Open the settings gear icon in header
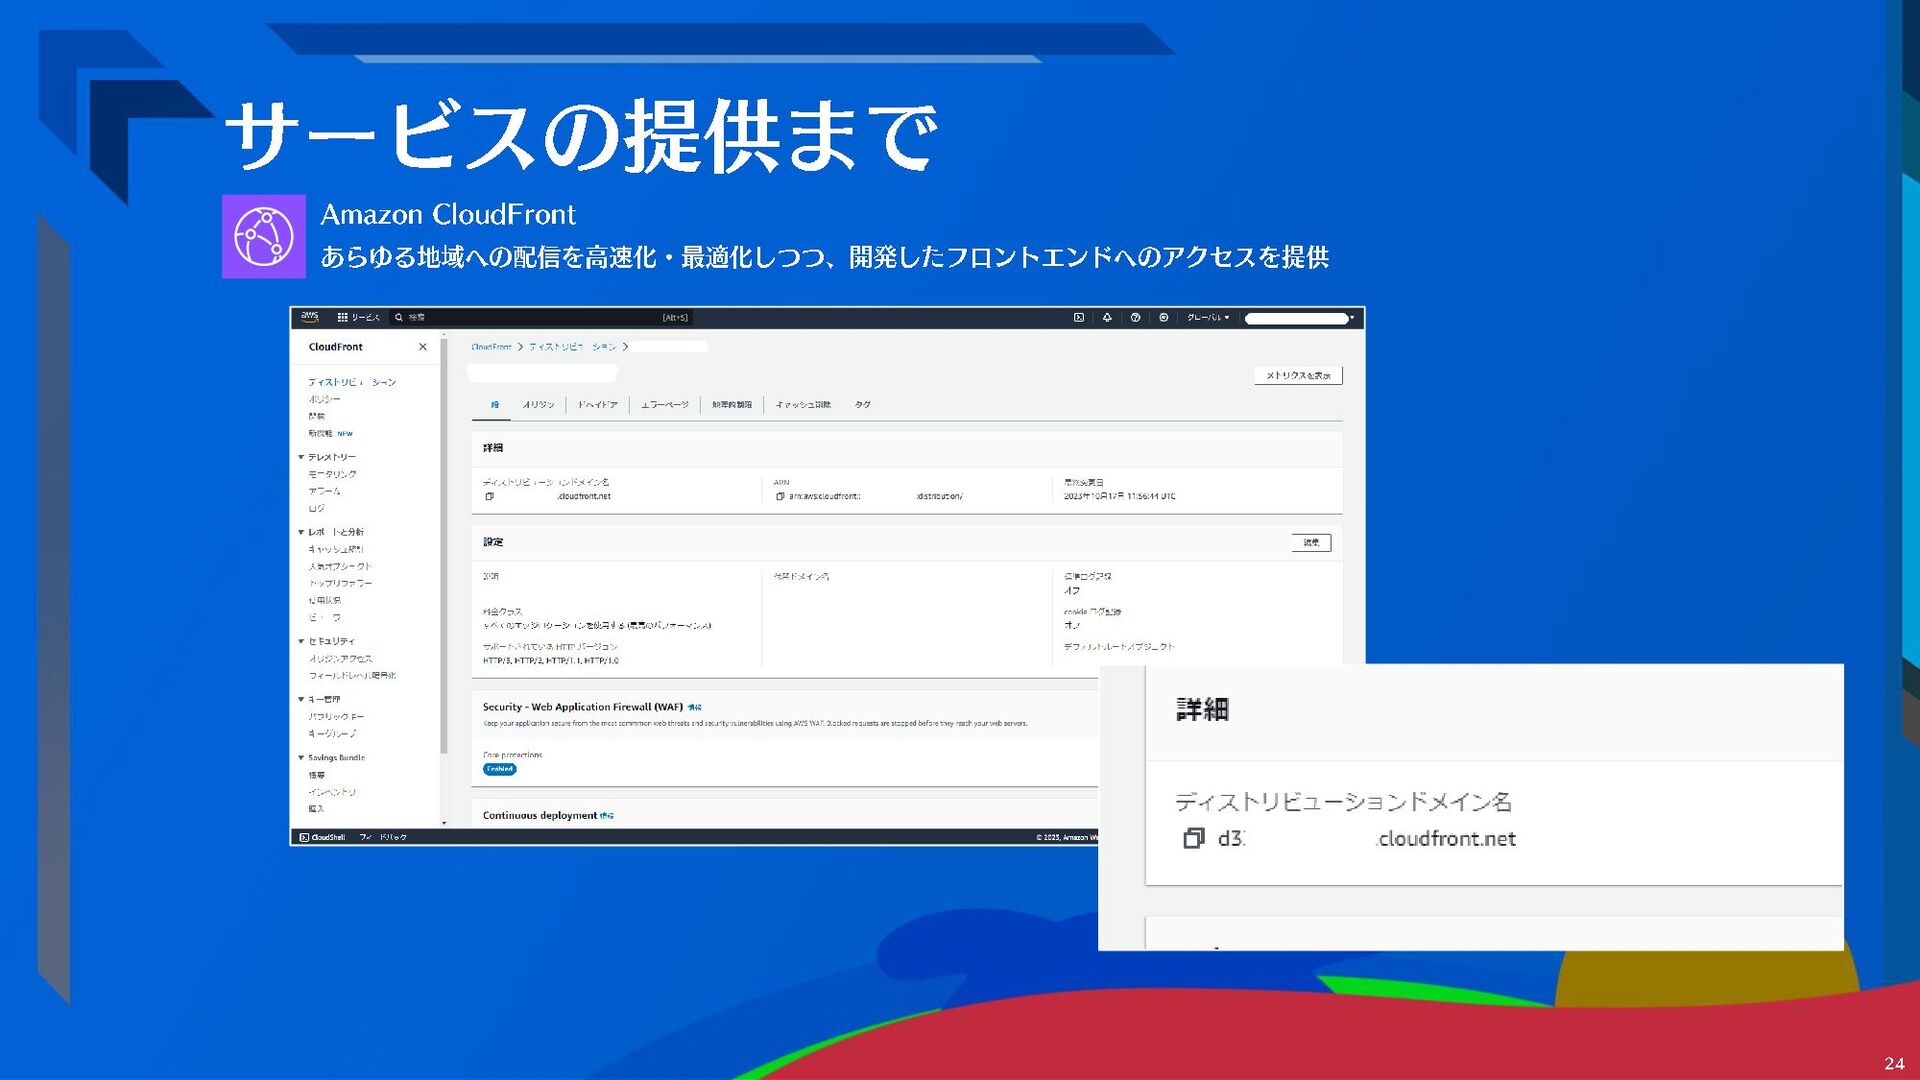The height and width of the screenshot is (1080, 1920). click(1163, 317)
